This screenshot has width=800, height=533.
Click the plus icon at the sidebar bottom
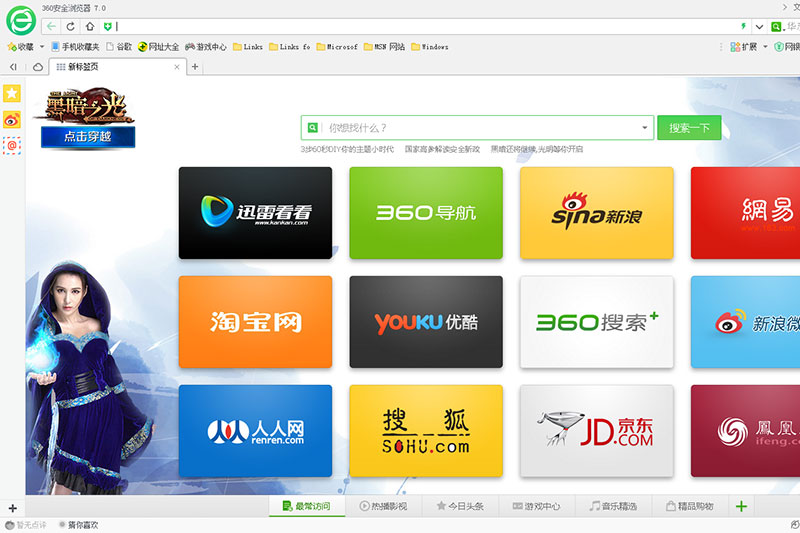(x=12, y=508)
